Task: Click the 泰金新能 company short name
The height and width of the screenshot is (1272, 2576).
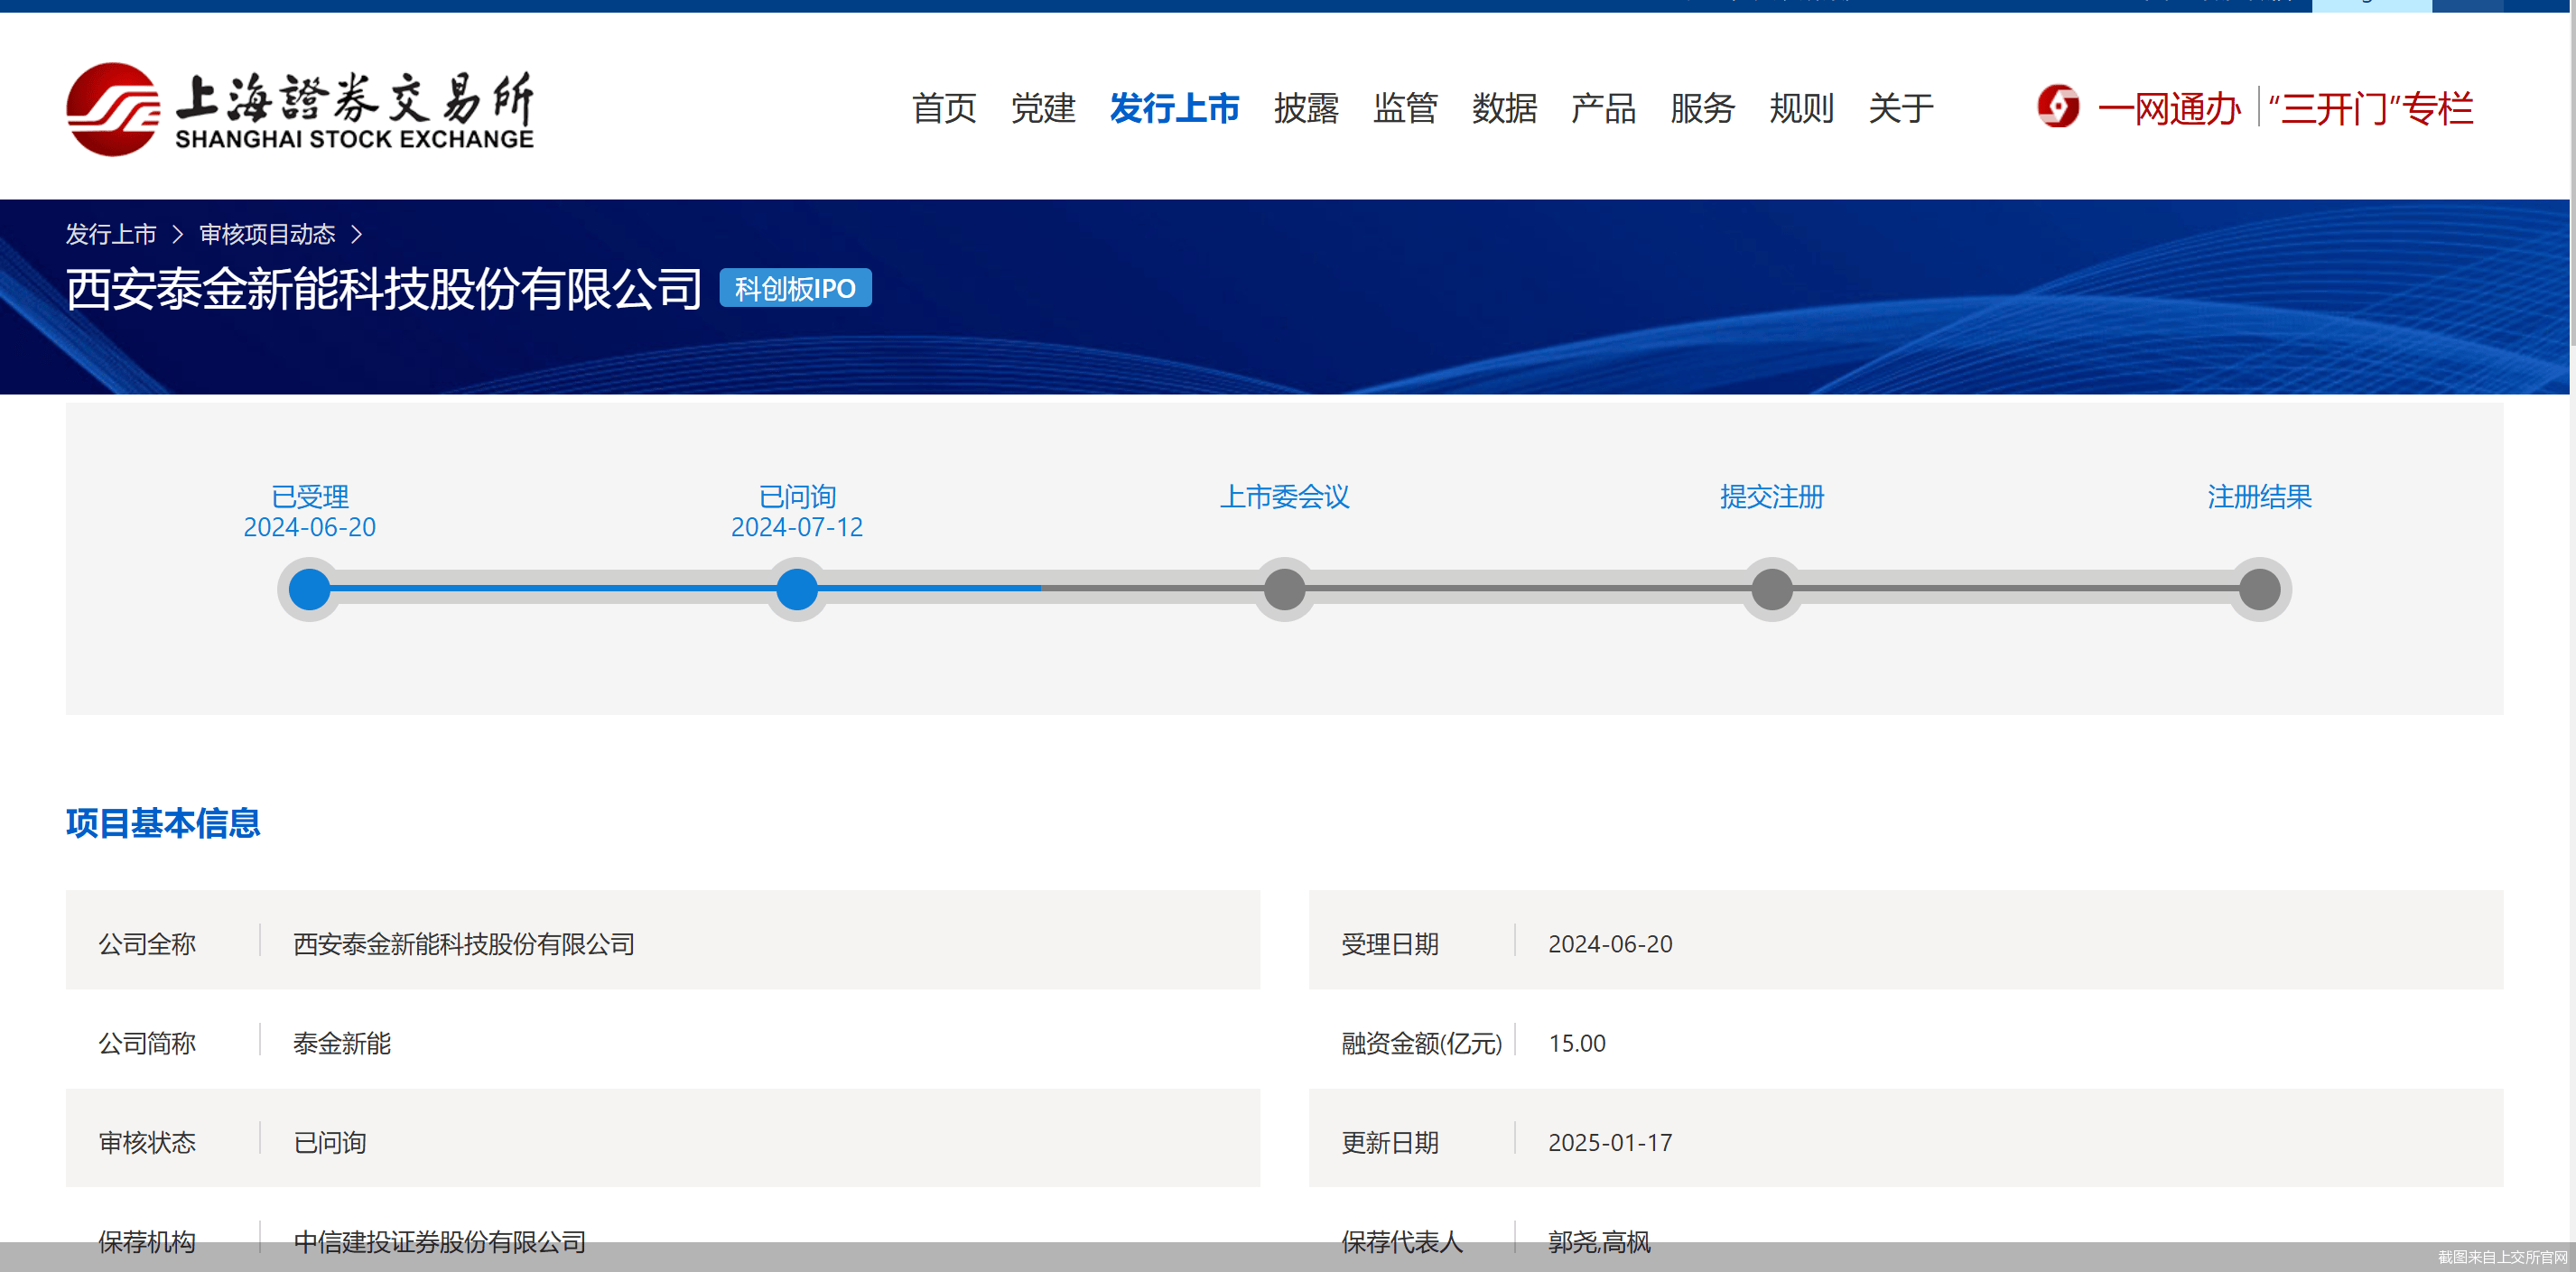Action: click(x=342, y=1043)
